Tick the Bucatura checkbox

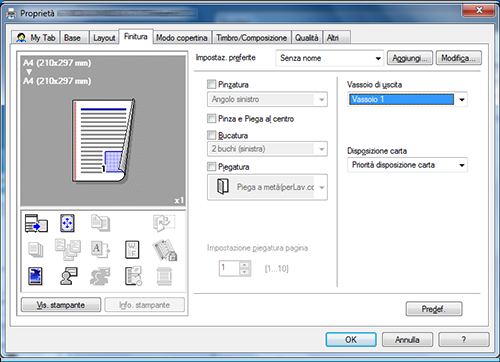pyautogui.click(x=211, y=135)
